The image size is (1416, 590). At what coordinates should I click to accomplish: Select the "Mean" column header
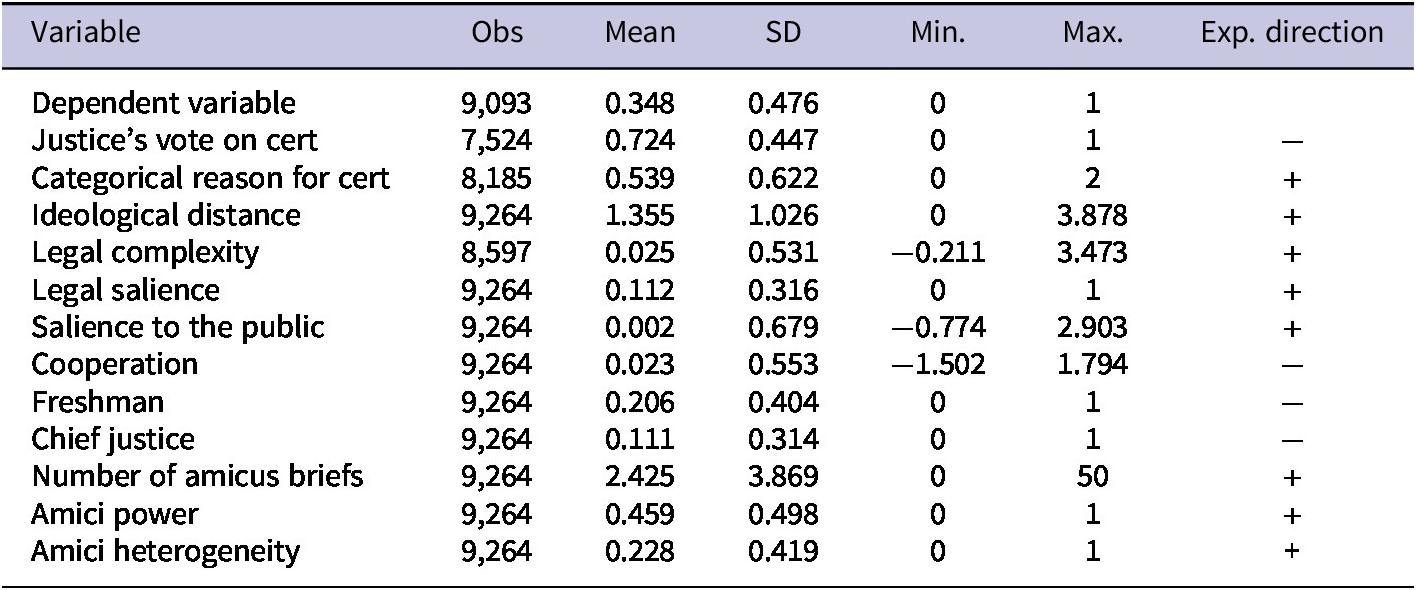coord(640,32)
